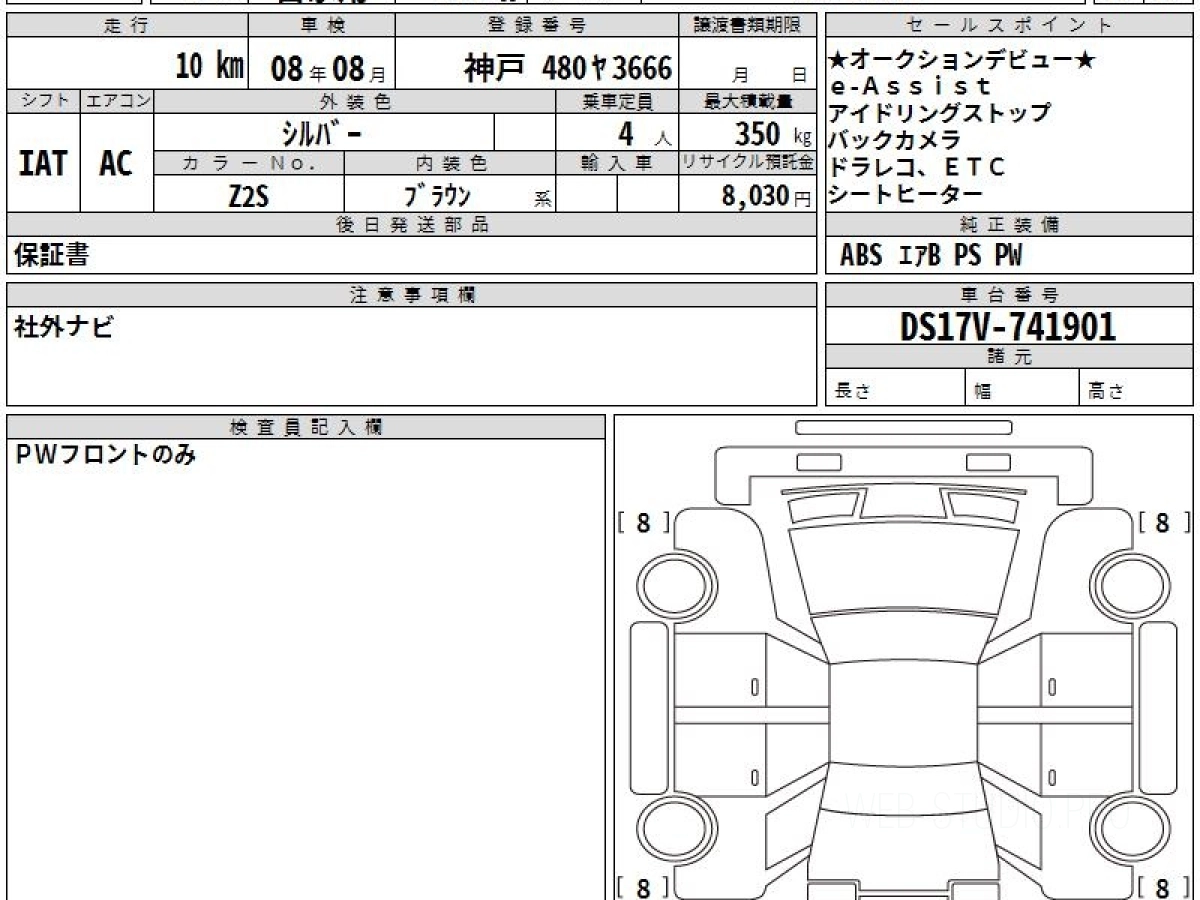
Task: Click the 諸元 header
Action: tap(1009, 357)
